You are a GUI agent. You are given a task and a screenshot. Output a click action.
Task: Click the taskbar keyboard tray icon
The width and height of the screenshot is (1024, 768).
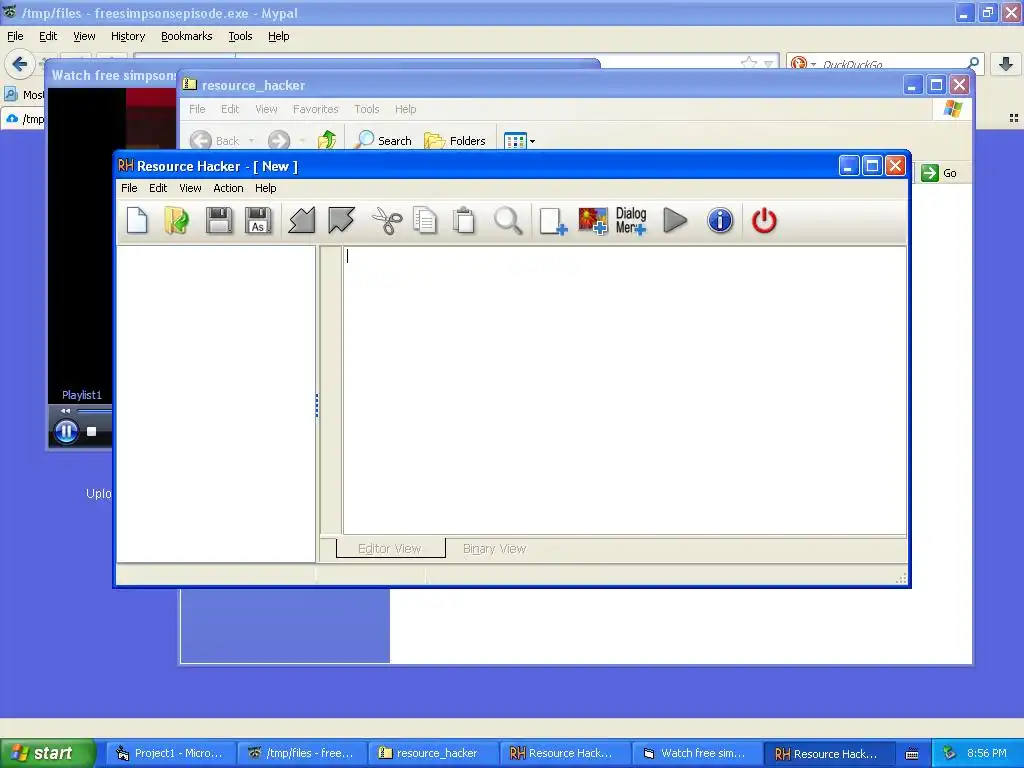coord(912,754)
